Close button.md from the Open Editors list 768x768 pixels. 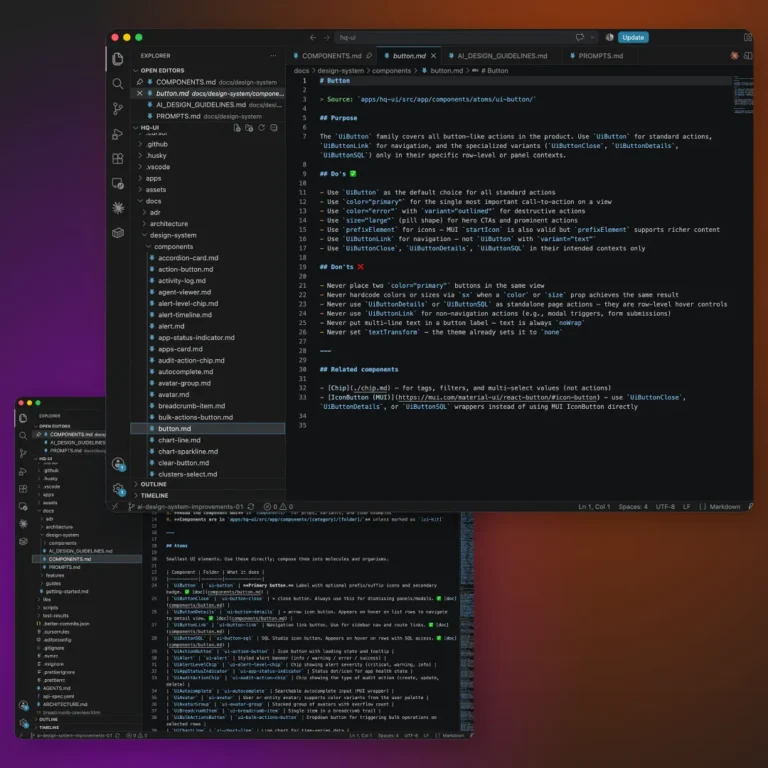[x=140, y=93]
